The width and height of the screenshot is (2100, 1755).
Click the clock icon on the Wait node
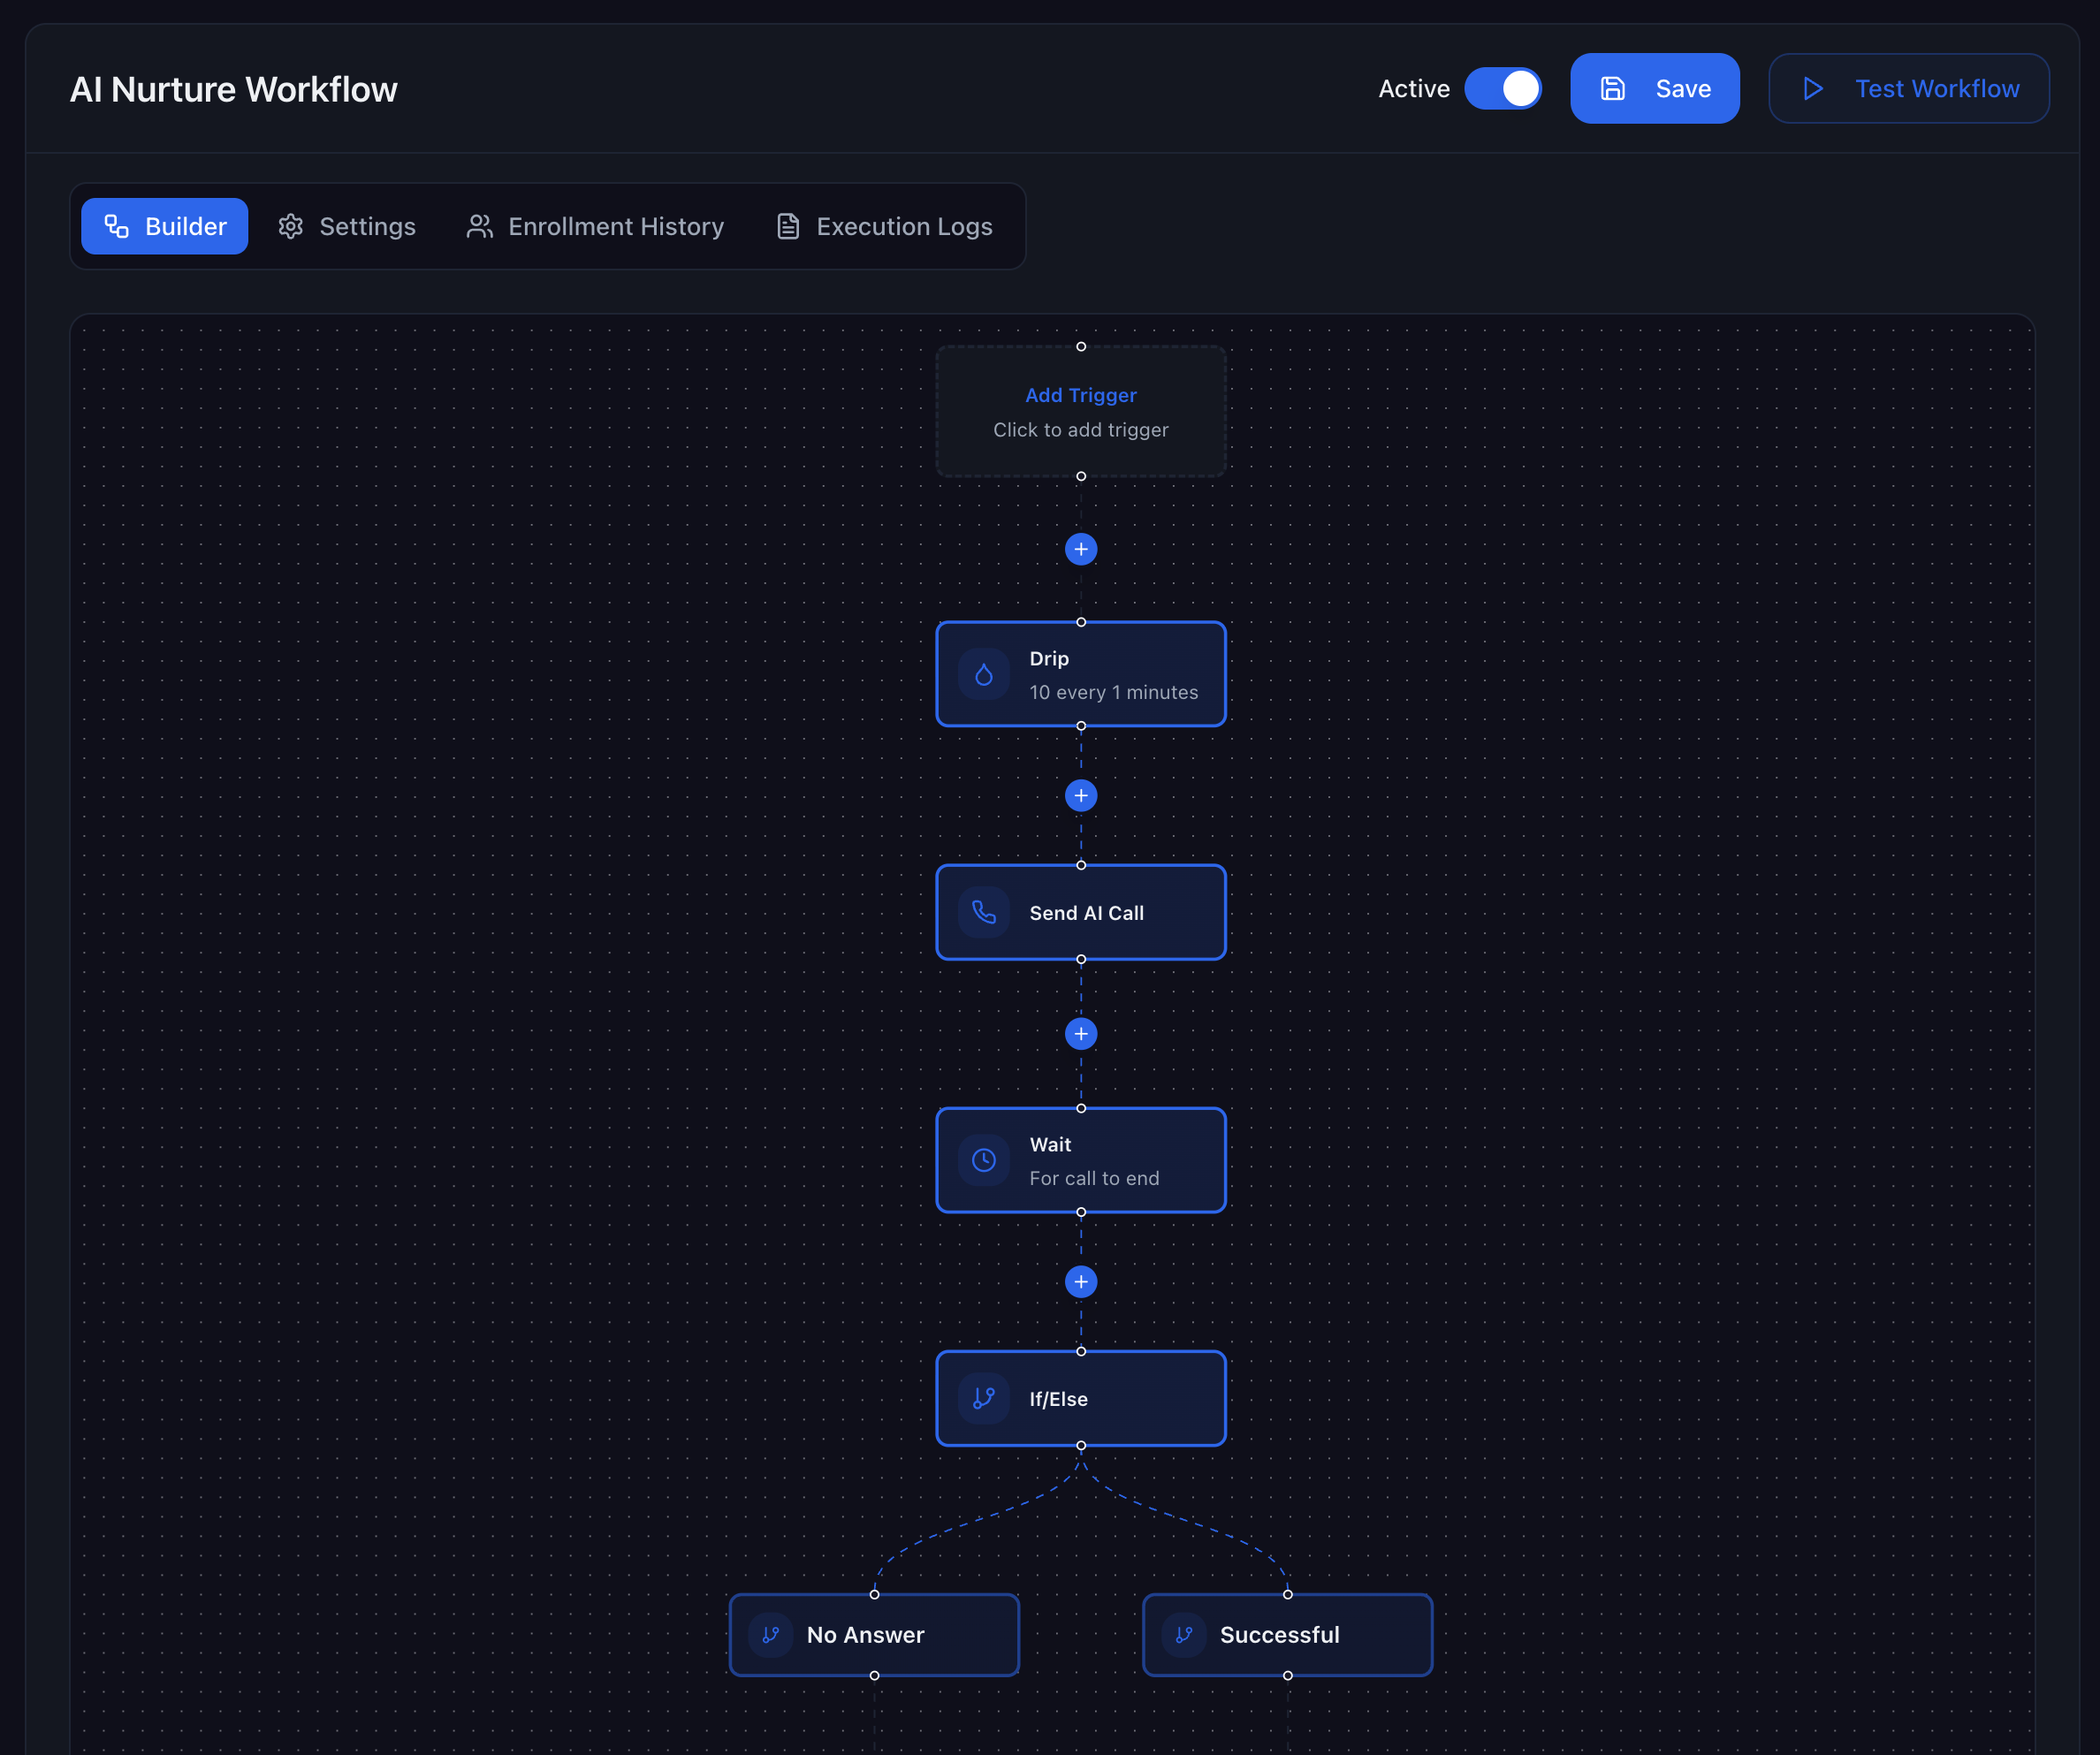coord(984,1160)
